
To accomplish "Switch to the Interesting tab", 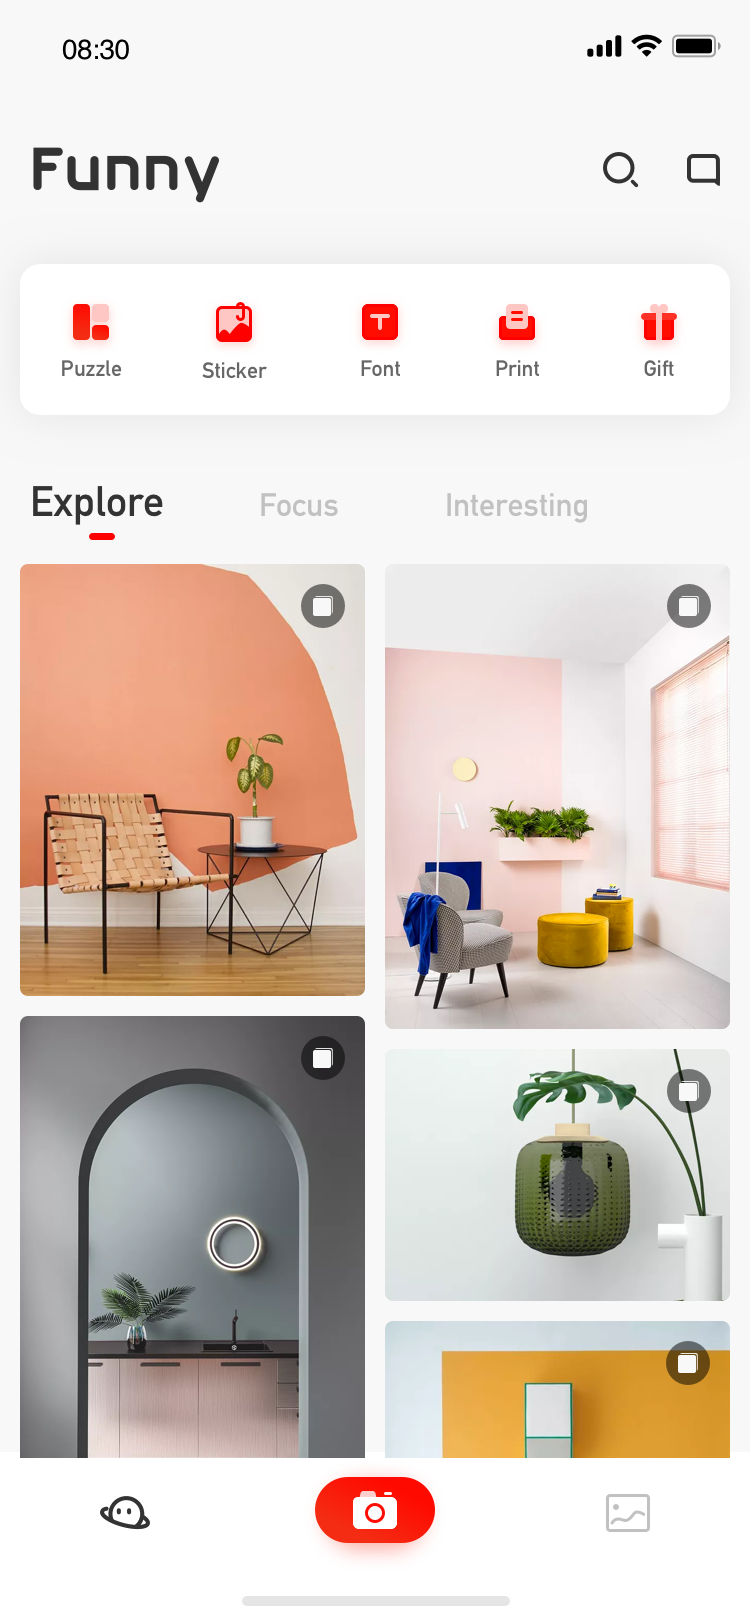I will click(x=517, y=505).
